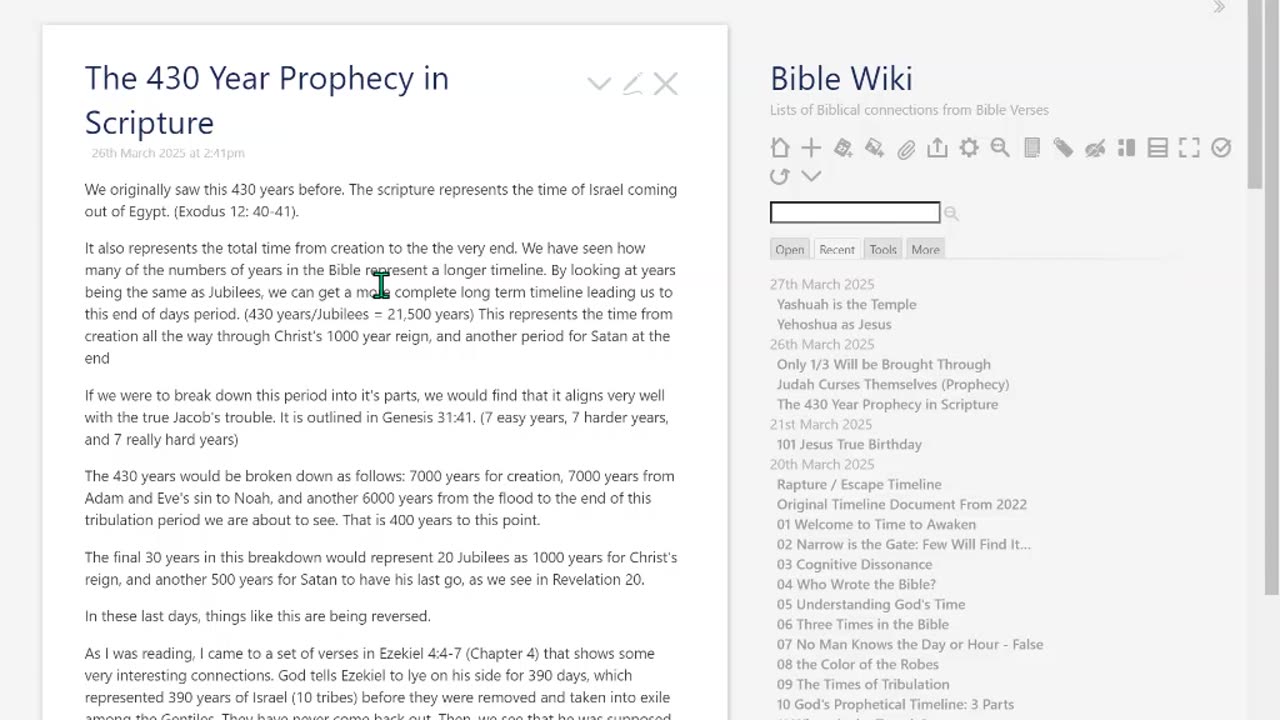The width and height of the screenshot is (1280, 720).
Task: Enter full-screen mode
Action: (x=1189, y=148)
